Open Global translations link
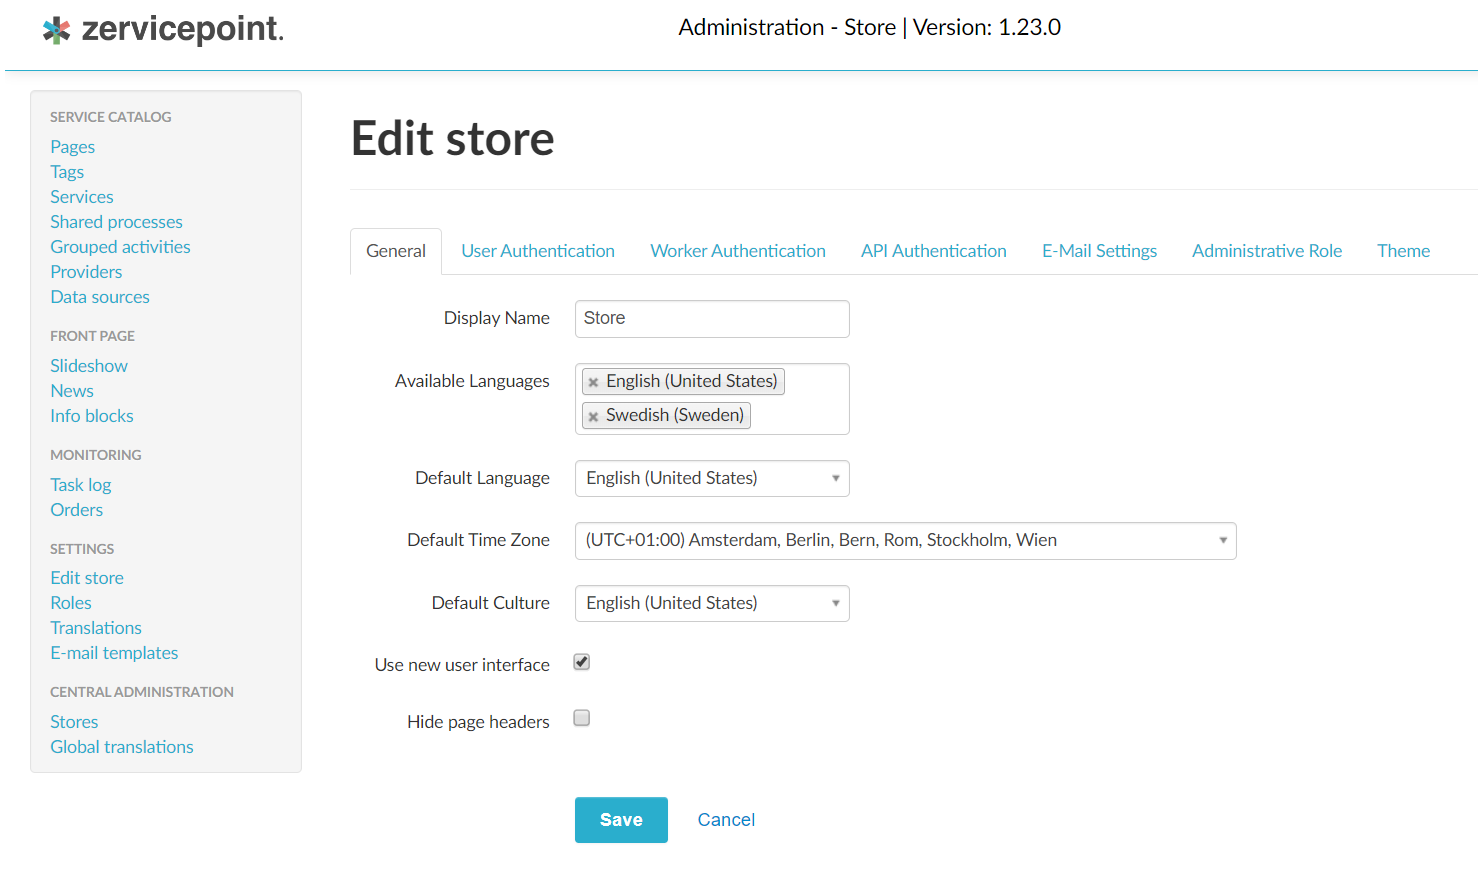1478x874 pixels. pos(122,747)
